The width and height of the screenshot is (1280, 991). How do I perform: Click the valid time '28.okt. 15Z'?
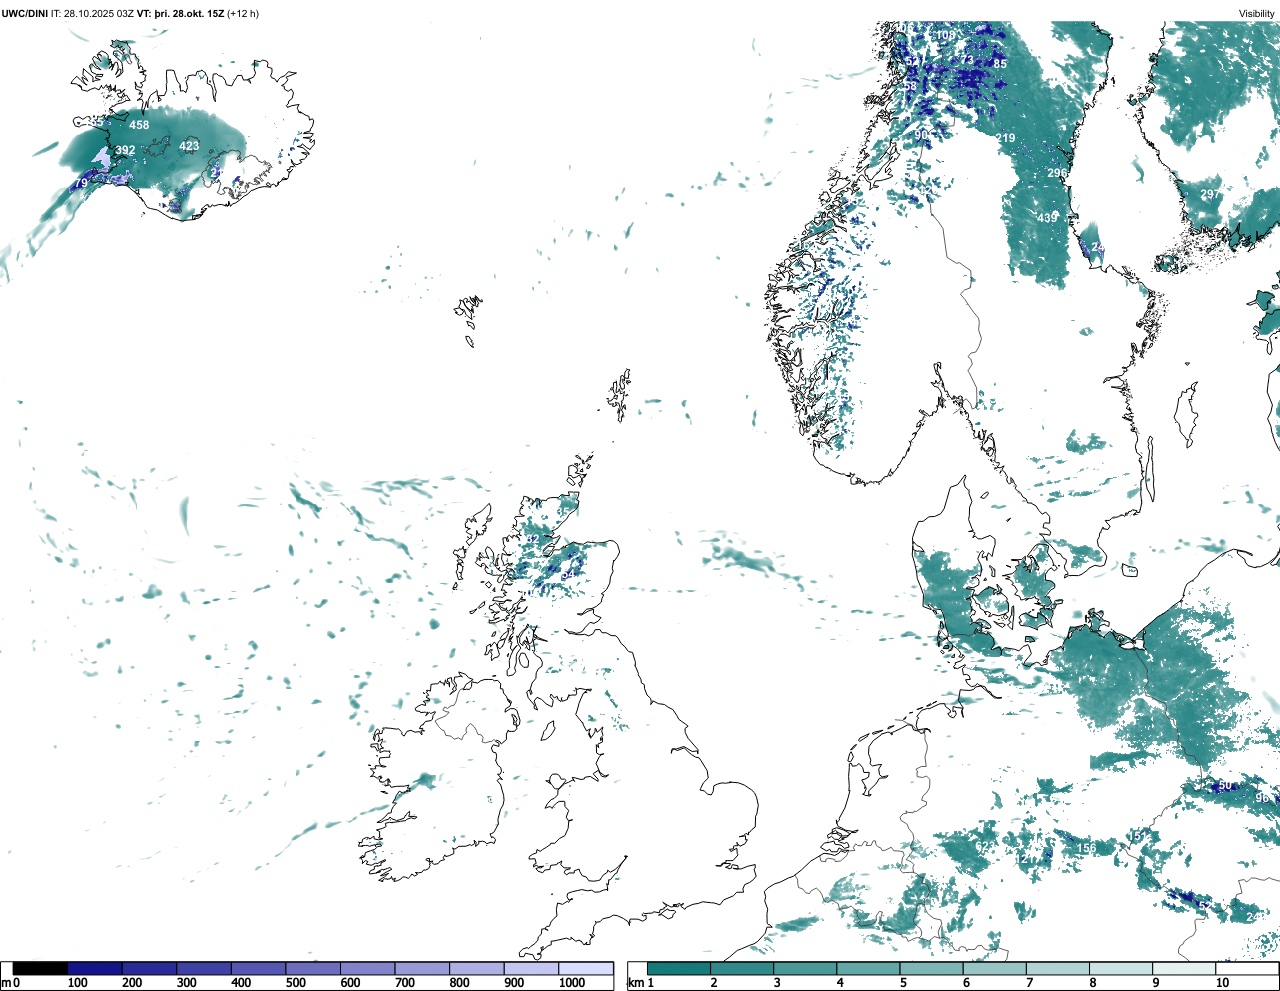click(200, 14)
